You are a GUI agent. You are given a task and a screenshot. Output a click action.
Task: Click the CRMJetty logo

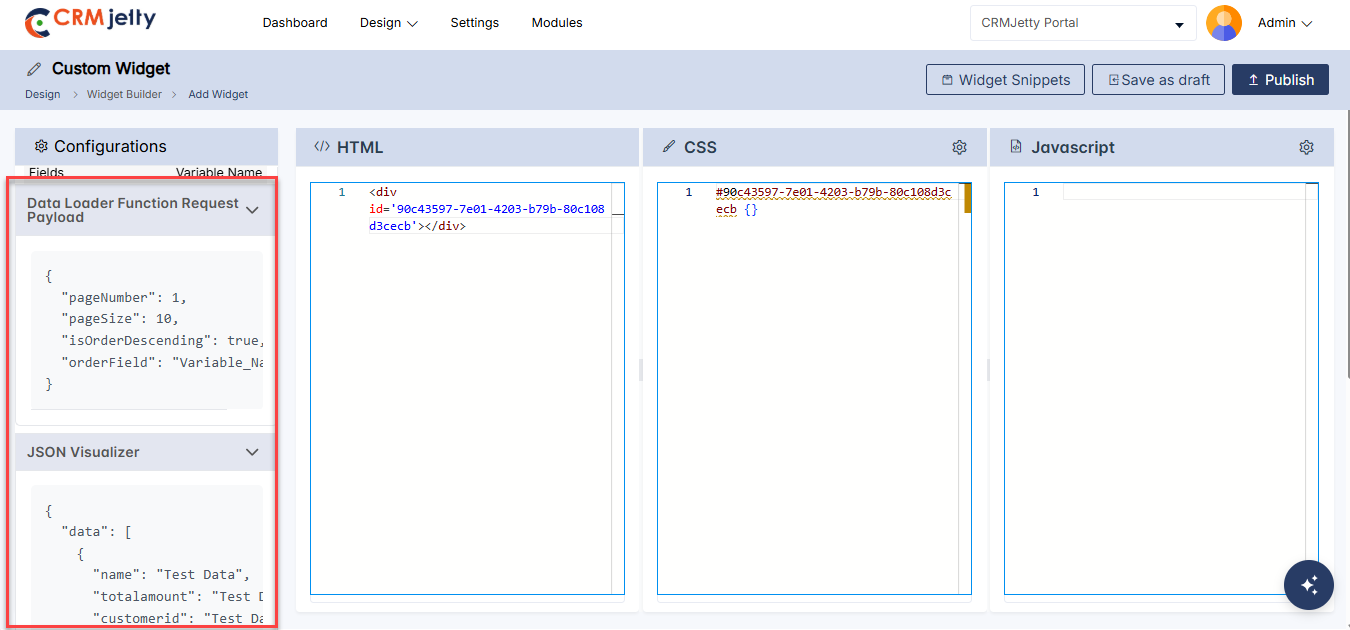(x=90, y=22)
